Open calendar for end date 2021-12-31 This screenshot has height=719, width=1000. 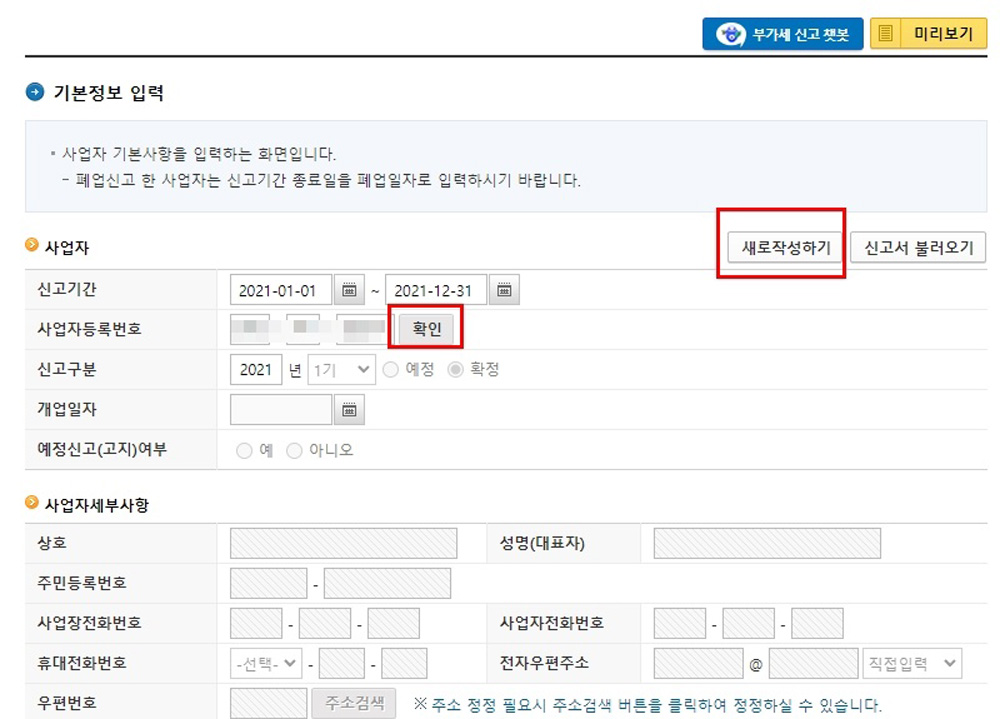[x=504, y=290]
